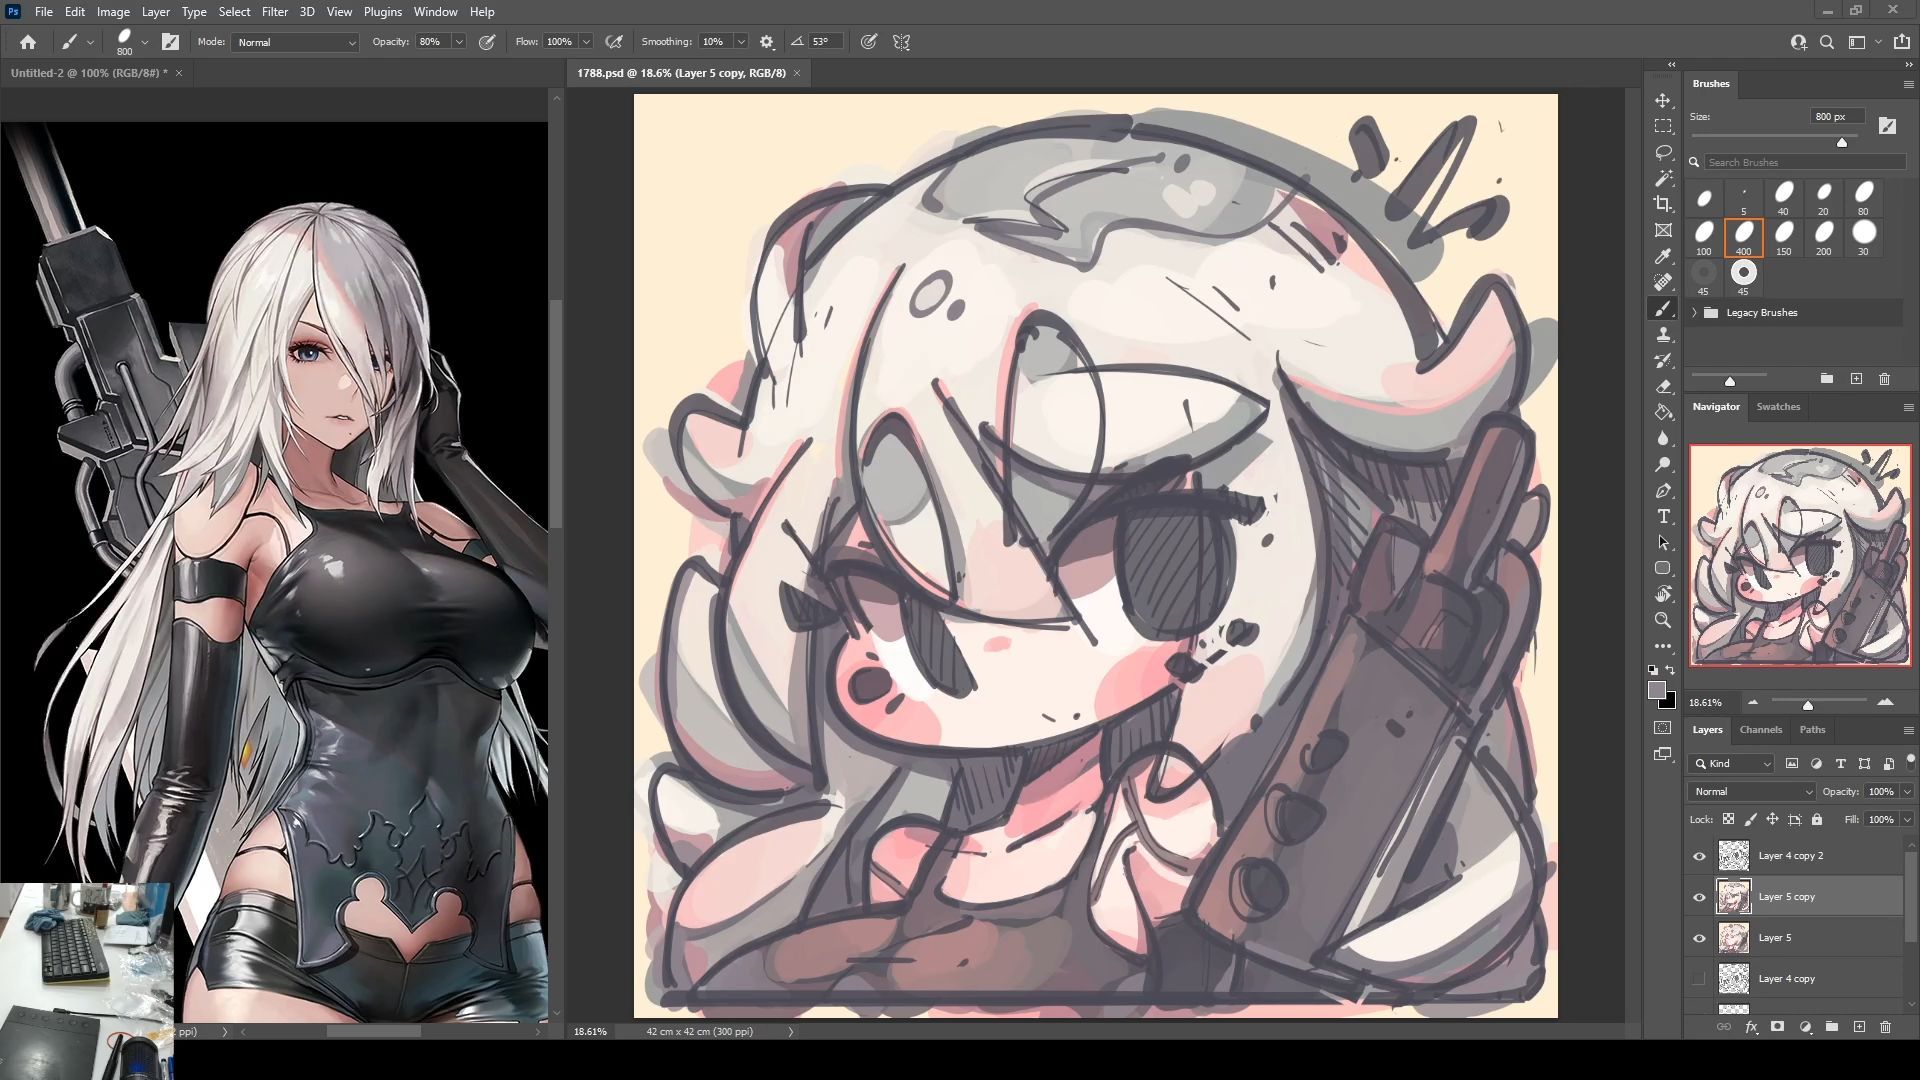Enable airbrush-style build-up
1920x1080 pixels.
614,42
